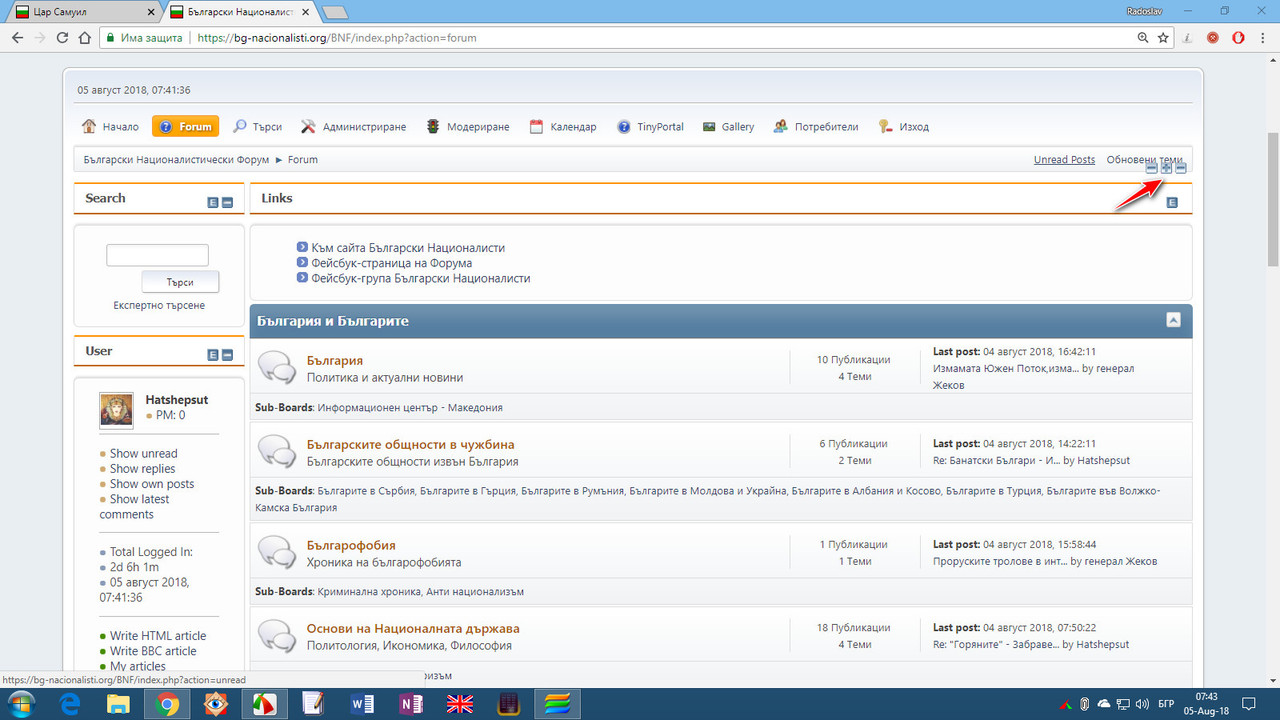Image resolution: width=1280 pixels, height=720 pixels.
Task: Click the Изход logout menu item
Action: click(x=903, y=127)
